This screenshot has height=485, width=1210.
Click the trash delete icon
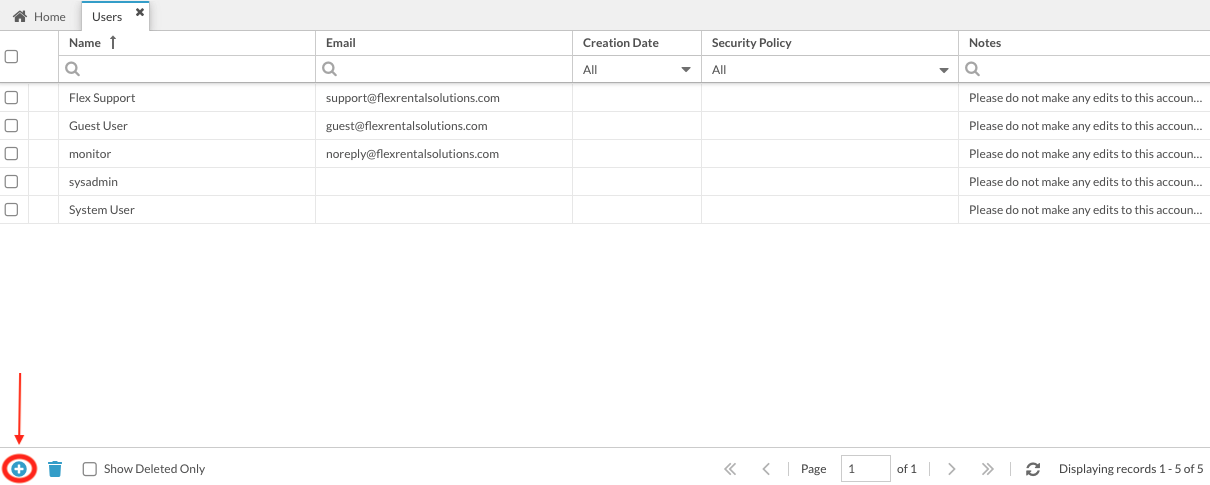tap(55, 468)
